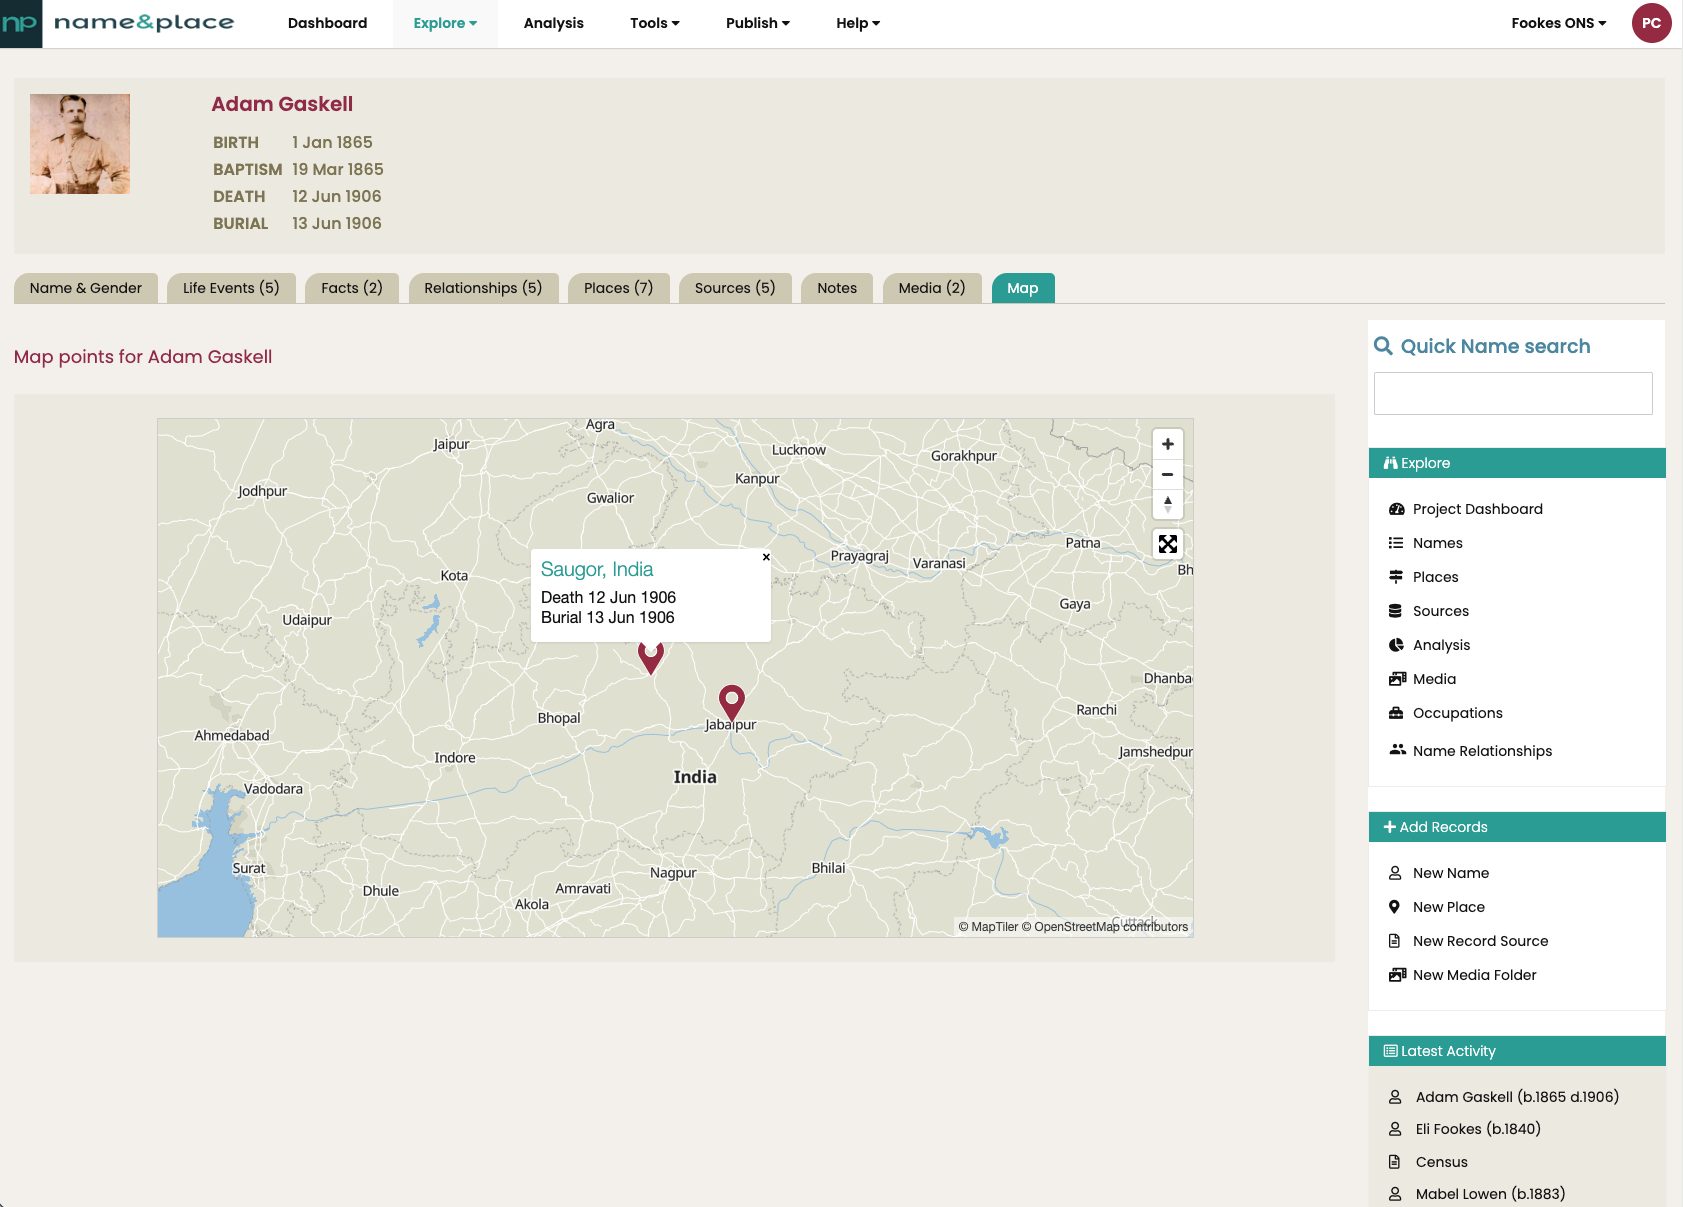
Task: Open the Media (2) tab
Action: [x=932, y=288]
